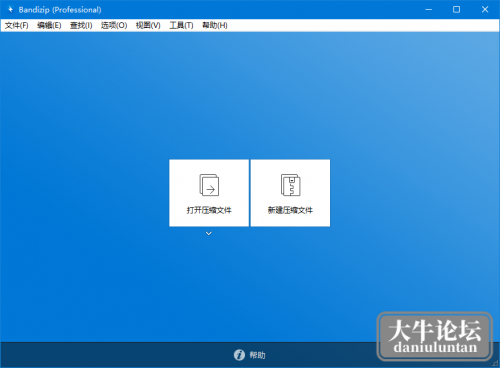Click the 新建压缩文件 tile
Screen dimensions: 500x368
pos(290,193)
